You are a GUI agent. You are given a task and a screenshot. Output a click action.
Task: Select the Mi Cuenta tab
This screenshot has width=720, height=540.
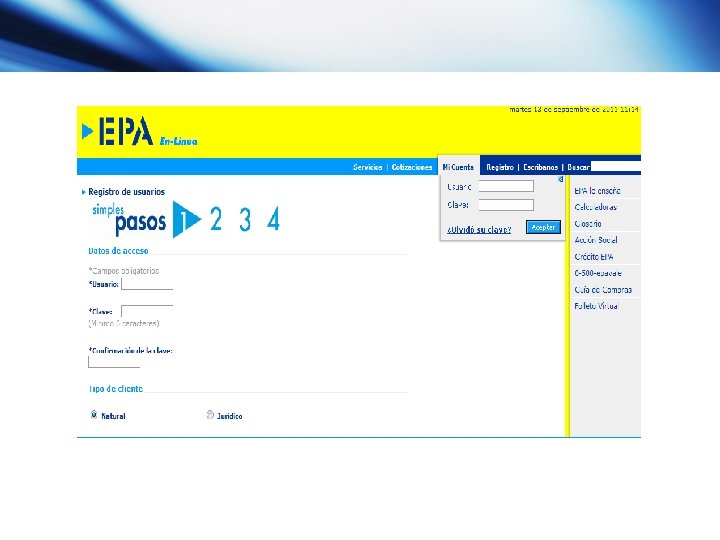(x=458, y=167)
